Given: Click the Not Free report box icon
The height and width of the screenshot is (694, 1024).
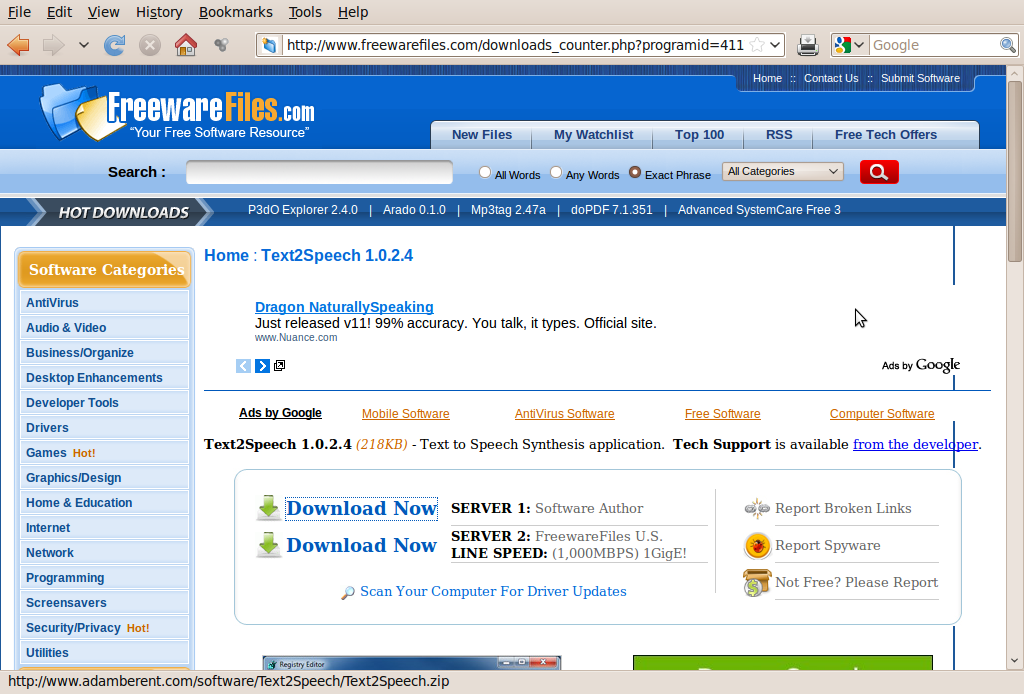Looking at the screenshot, I should (x=756, y=582).
